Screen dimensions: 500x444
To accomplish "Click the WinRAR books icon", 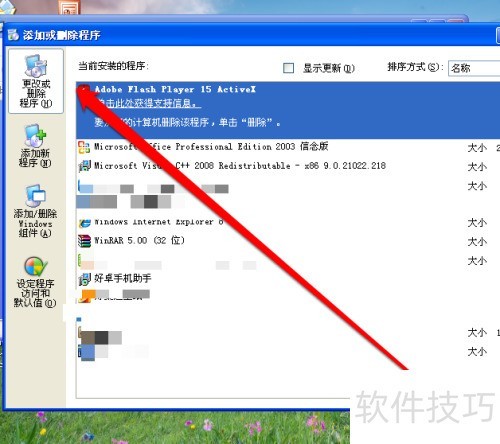I will pyautogui.click(x=84, y=241).
